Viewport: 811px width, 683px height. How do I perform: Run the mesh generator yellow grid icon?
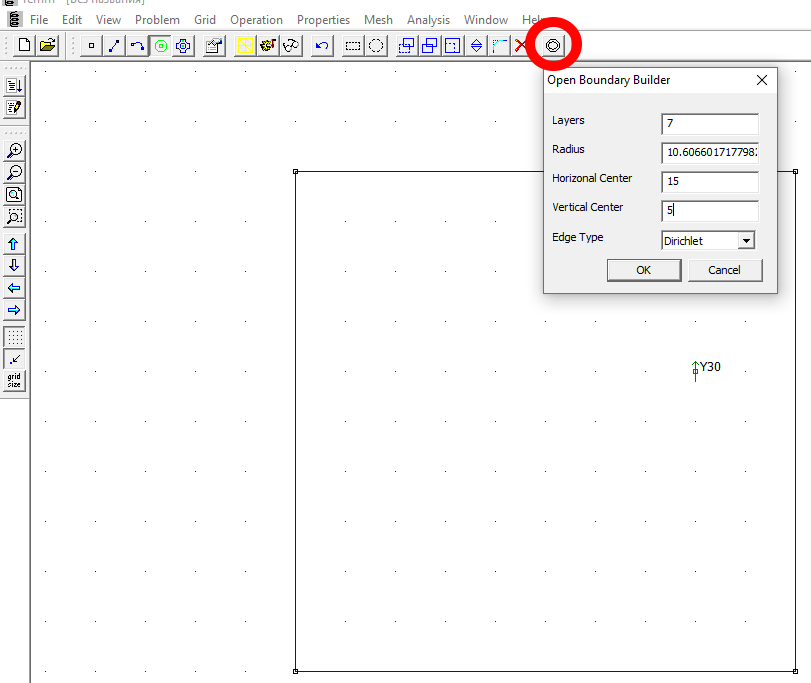click(x=245, y=45)
